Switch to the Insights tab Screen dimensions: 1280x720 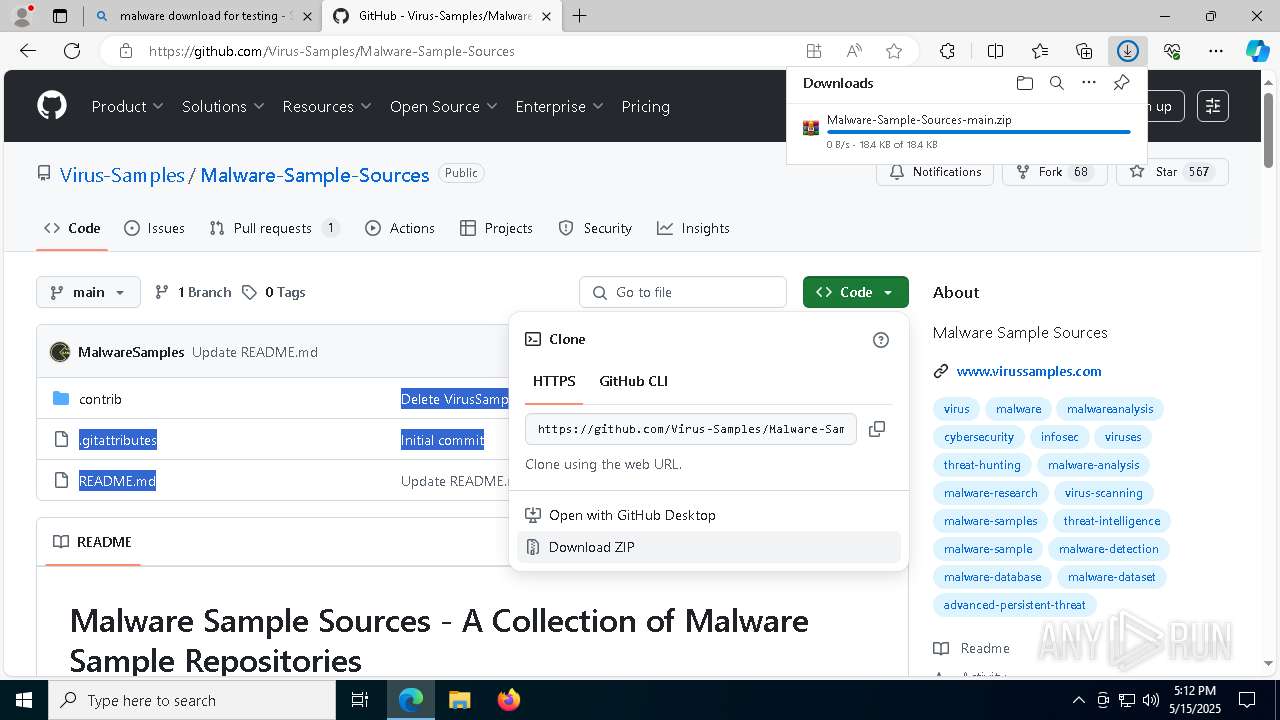[x=693, y=228]
